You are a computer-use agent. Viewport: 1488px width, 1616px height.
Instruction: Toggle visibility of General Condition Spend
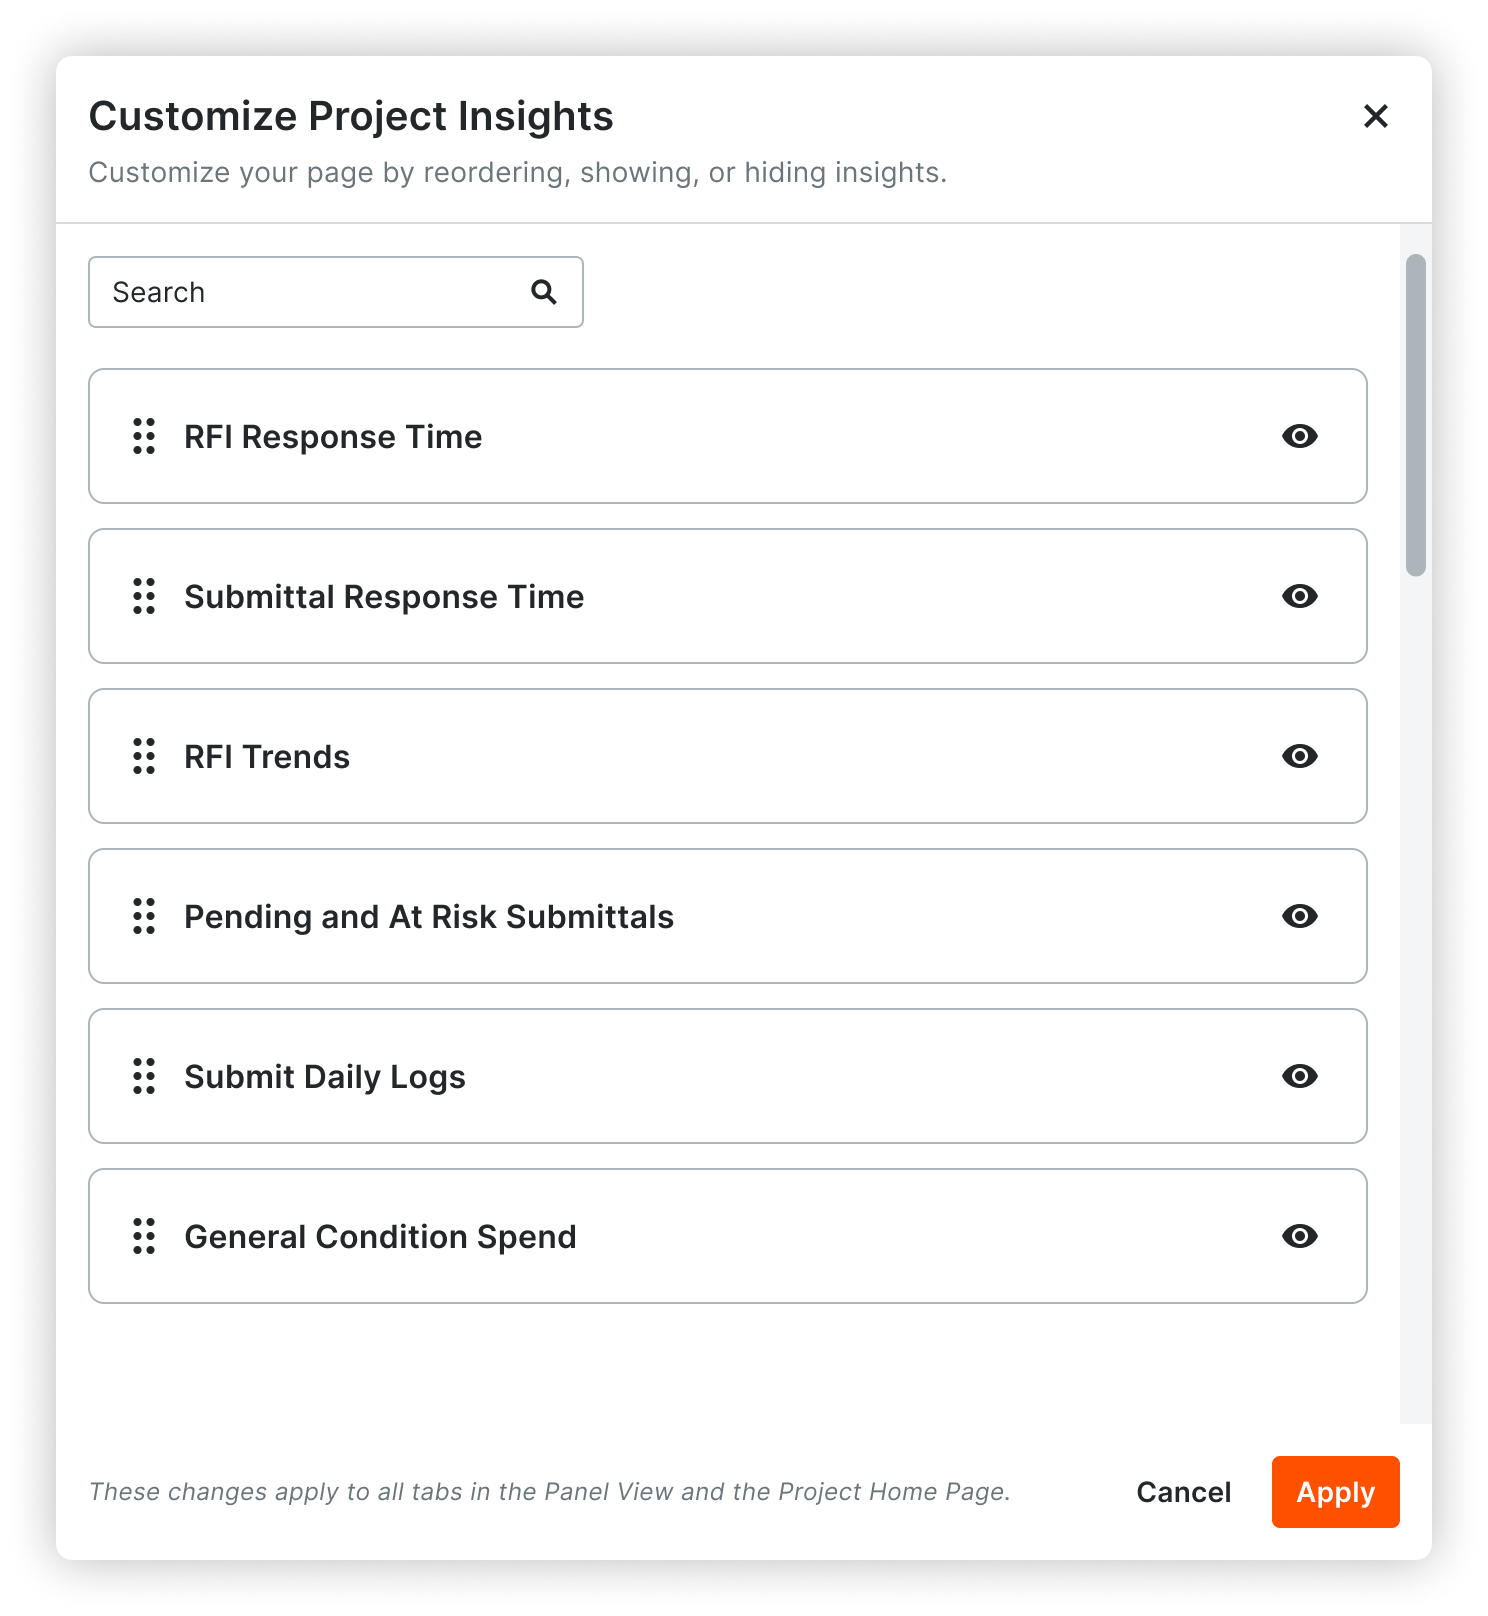[x=1299, y=1236]
